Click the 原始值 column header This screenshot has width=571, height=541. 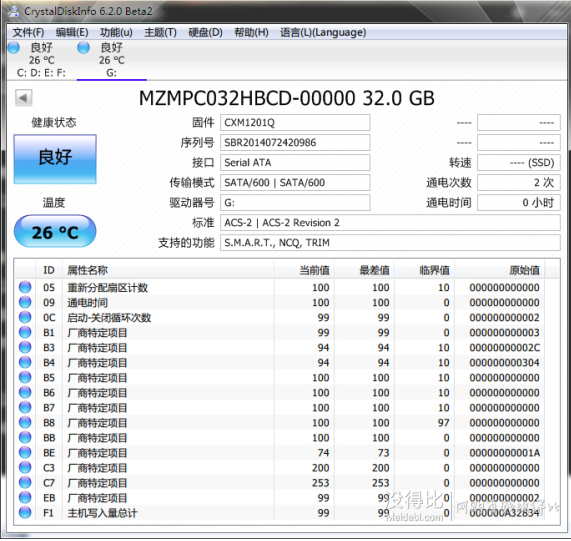coord(499,270)
